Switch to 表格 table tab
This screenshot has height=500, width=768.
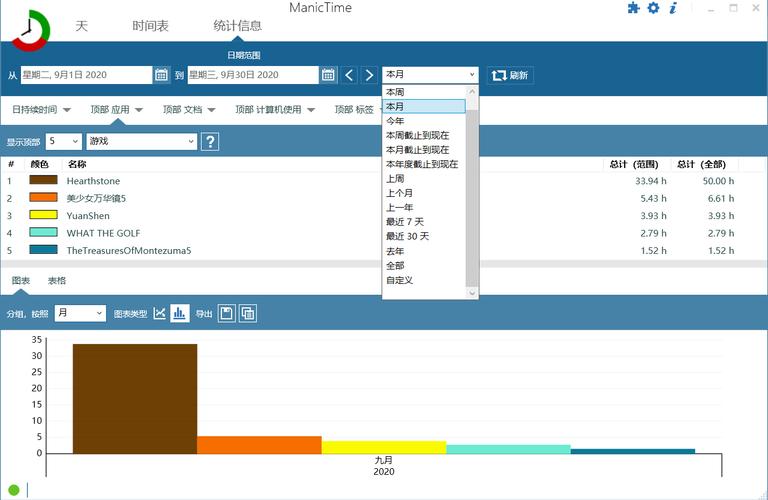(57, 281)
